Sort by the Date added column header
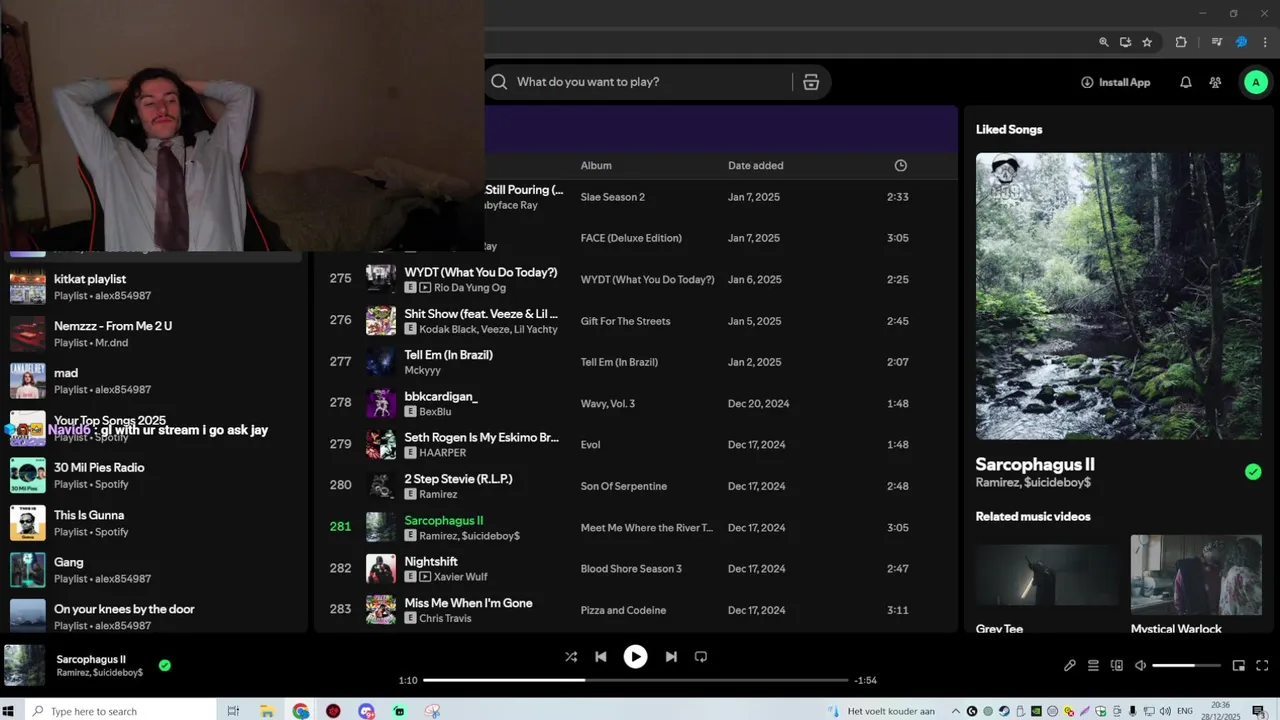 756,165
